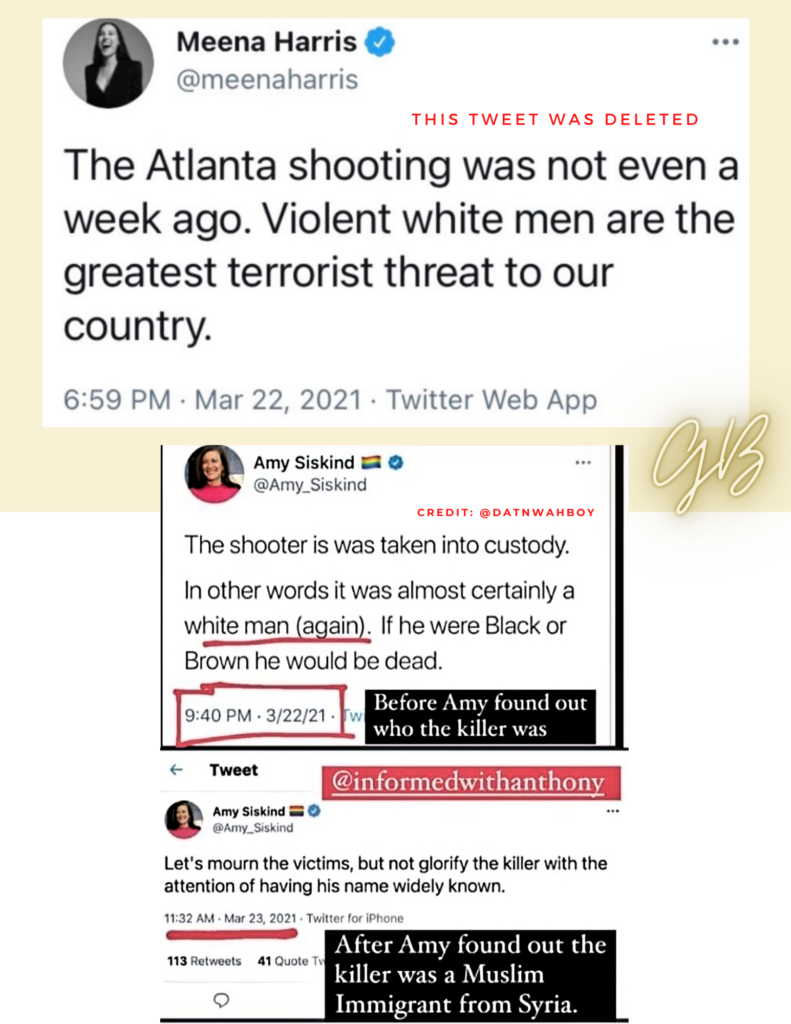
Task: Click Amy Siskind avatar in first tweet
Action: coord(214,474)
